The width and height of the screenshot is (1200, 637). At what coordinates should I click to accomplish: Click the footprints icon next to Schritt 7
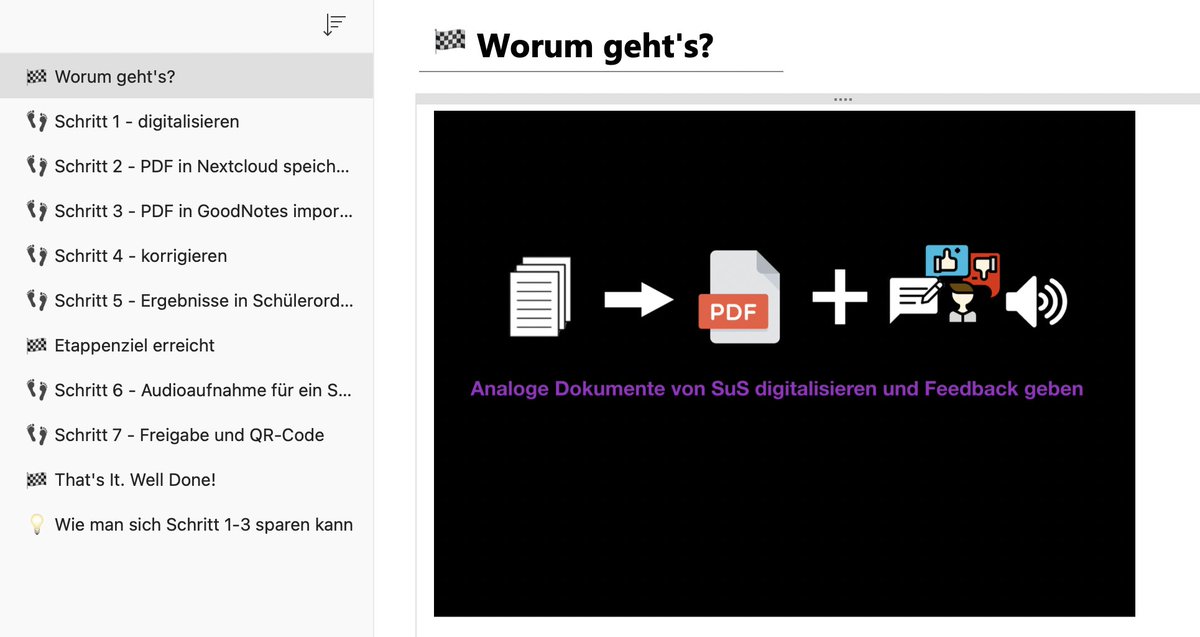pos(35,435)
